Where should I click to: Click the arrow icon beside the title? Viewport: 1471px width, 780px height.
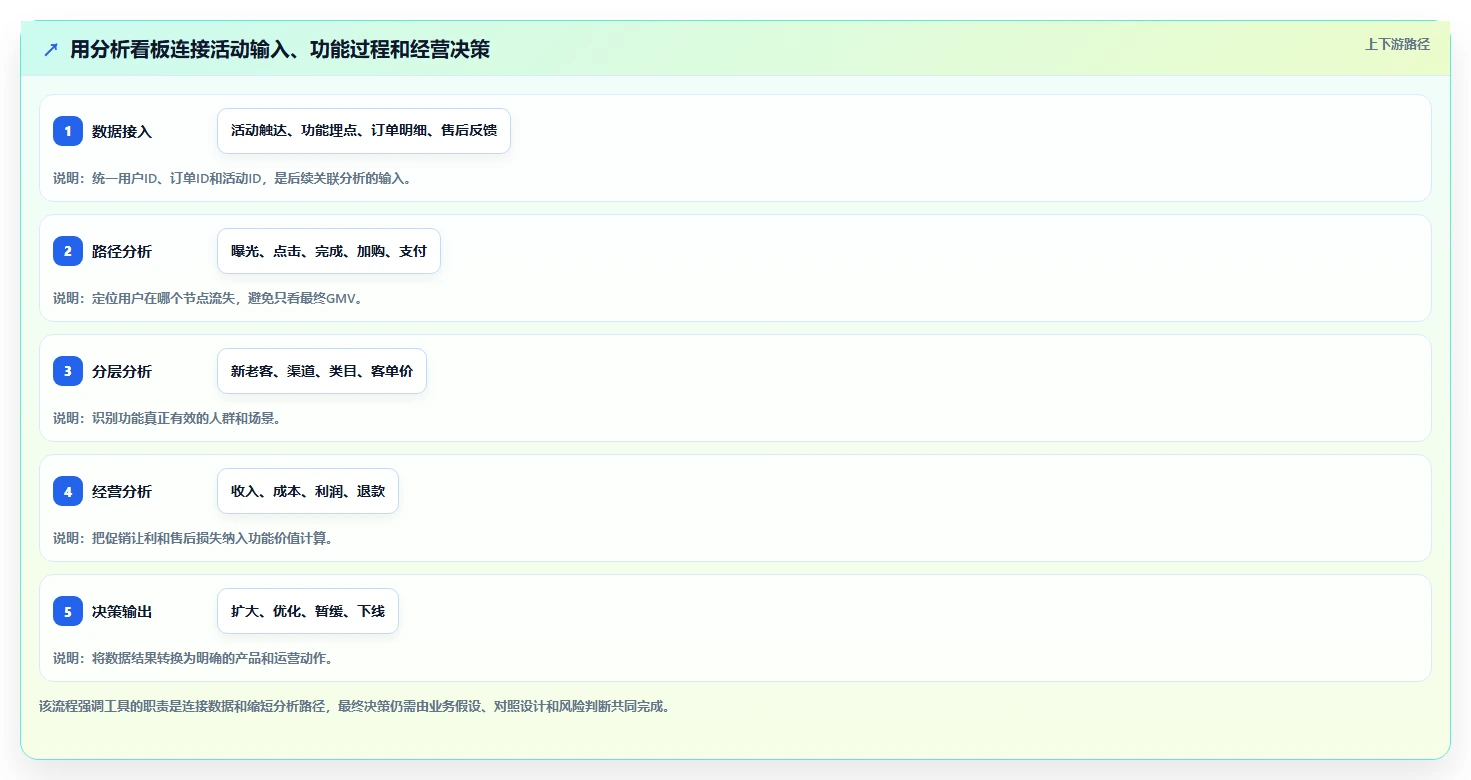coord(51,50)
